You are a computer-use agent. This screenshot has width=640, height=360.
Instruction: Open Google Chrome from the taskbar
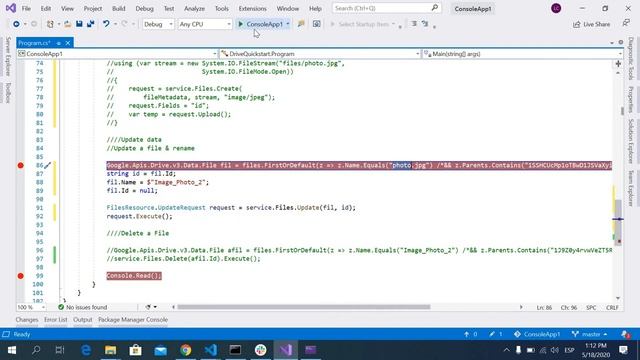tap(186, 350)
